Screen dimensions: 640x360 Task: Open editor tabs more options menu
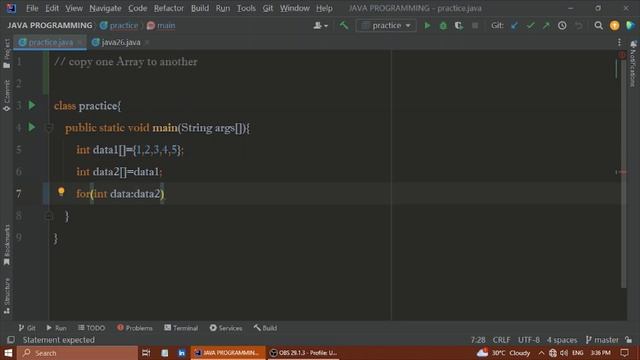(619, 42)
